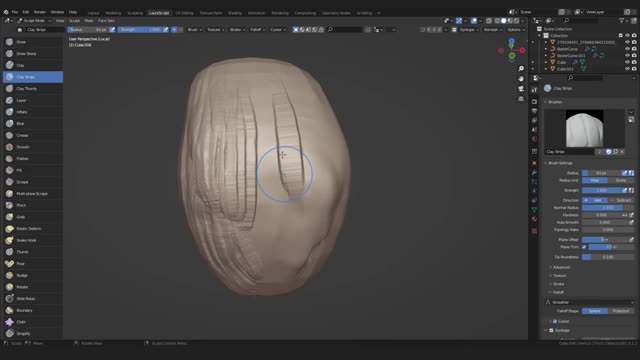Open the Falloff dropdown in header

pyautogui.click(x=258, y=30)
